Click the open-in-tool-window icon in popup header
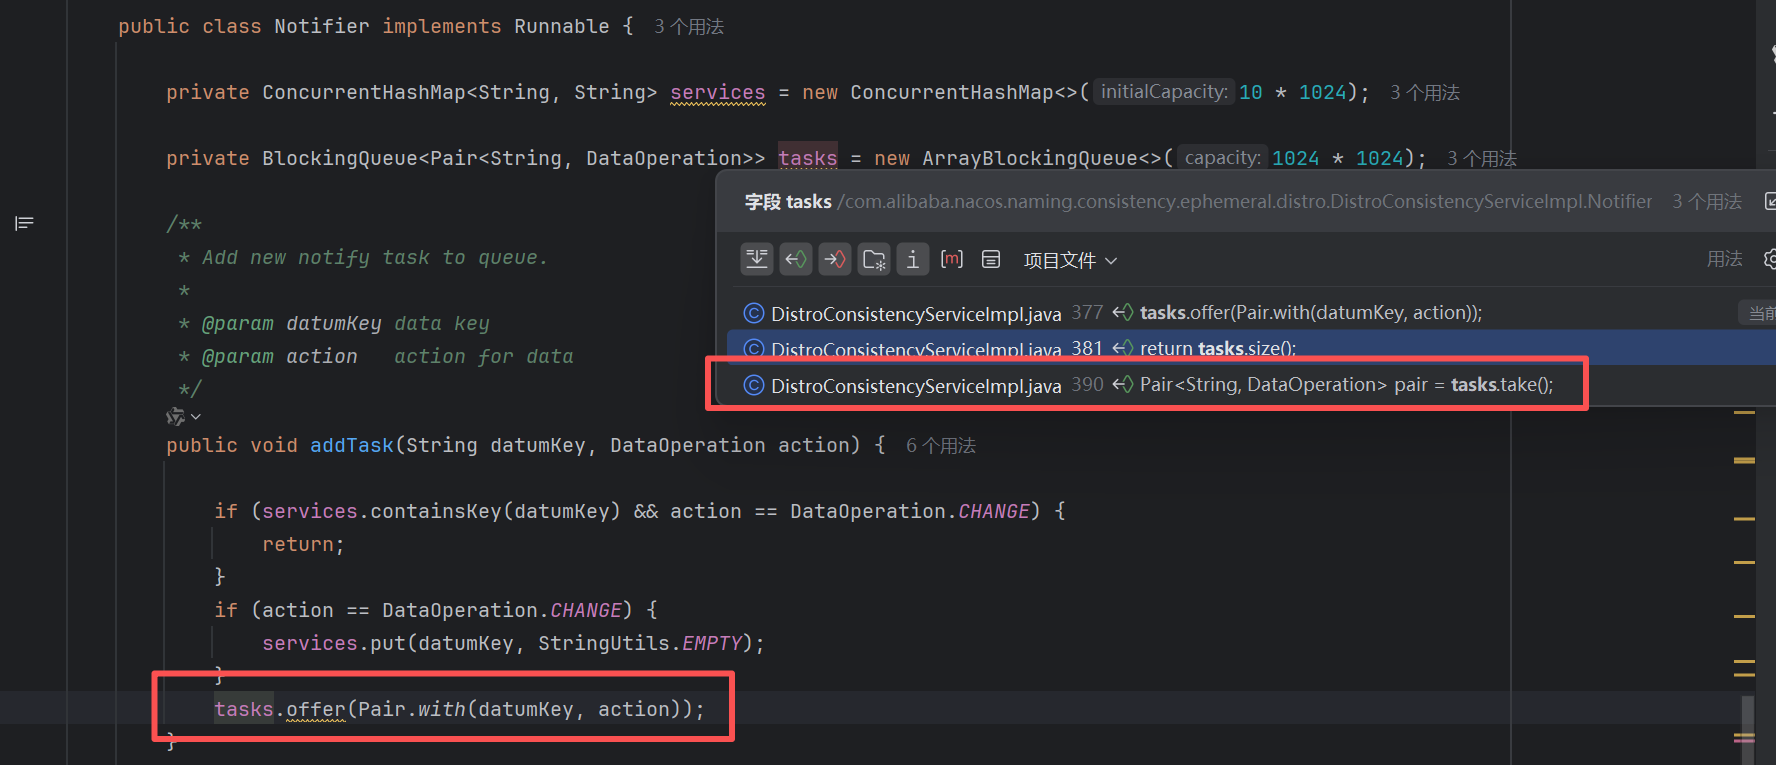1776x765 pixels. click(x=1769, y=202)
